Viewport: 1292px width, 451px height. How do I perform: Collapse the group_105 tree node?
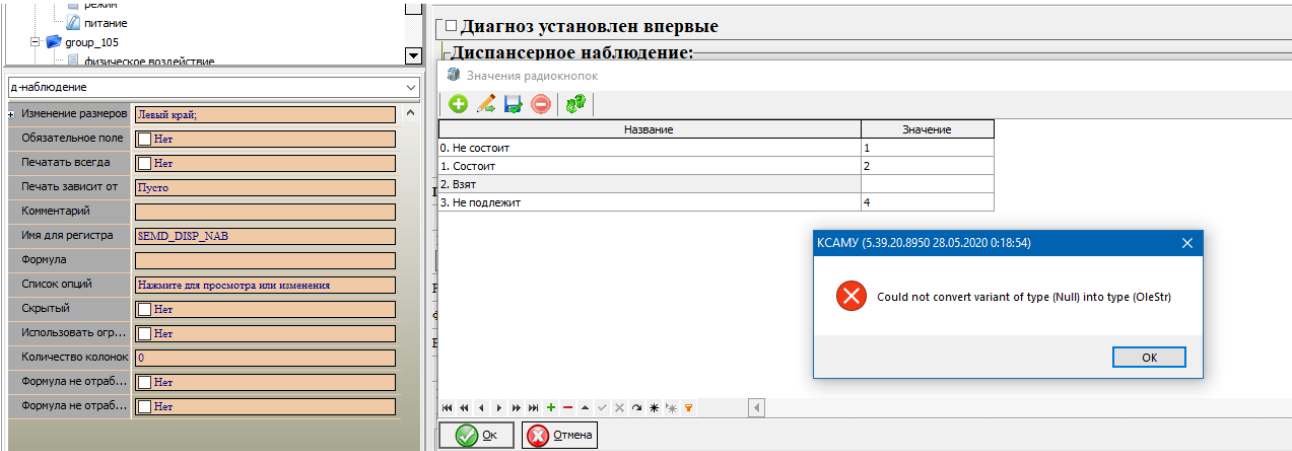35,42
